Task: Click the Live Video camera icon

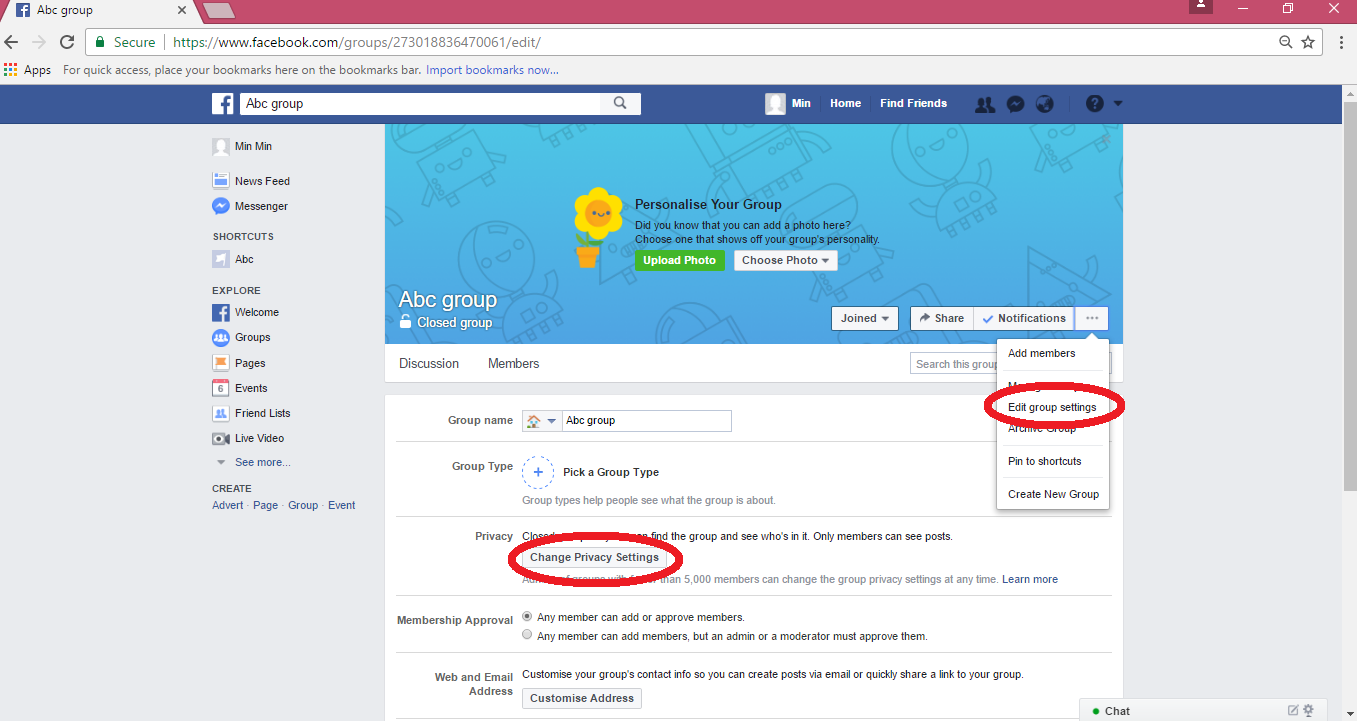Action: tap(221, 438)
